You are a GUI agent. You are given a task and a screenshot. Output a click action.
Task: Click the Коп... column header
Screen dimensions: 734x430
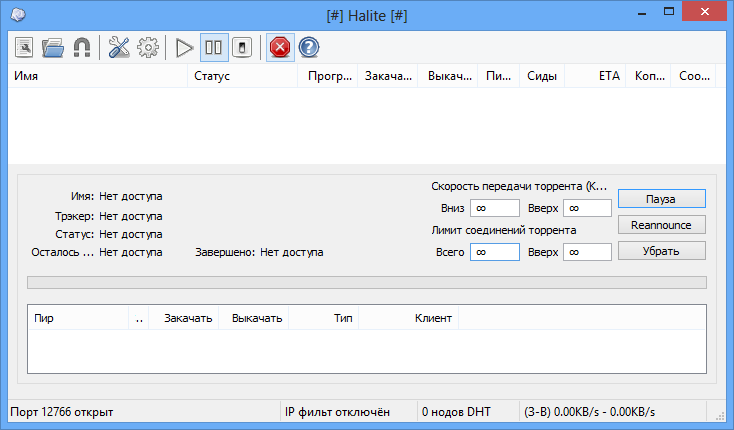click(648, 76)
